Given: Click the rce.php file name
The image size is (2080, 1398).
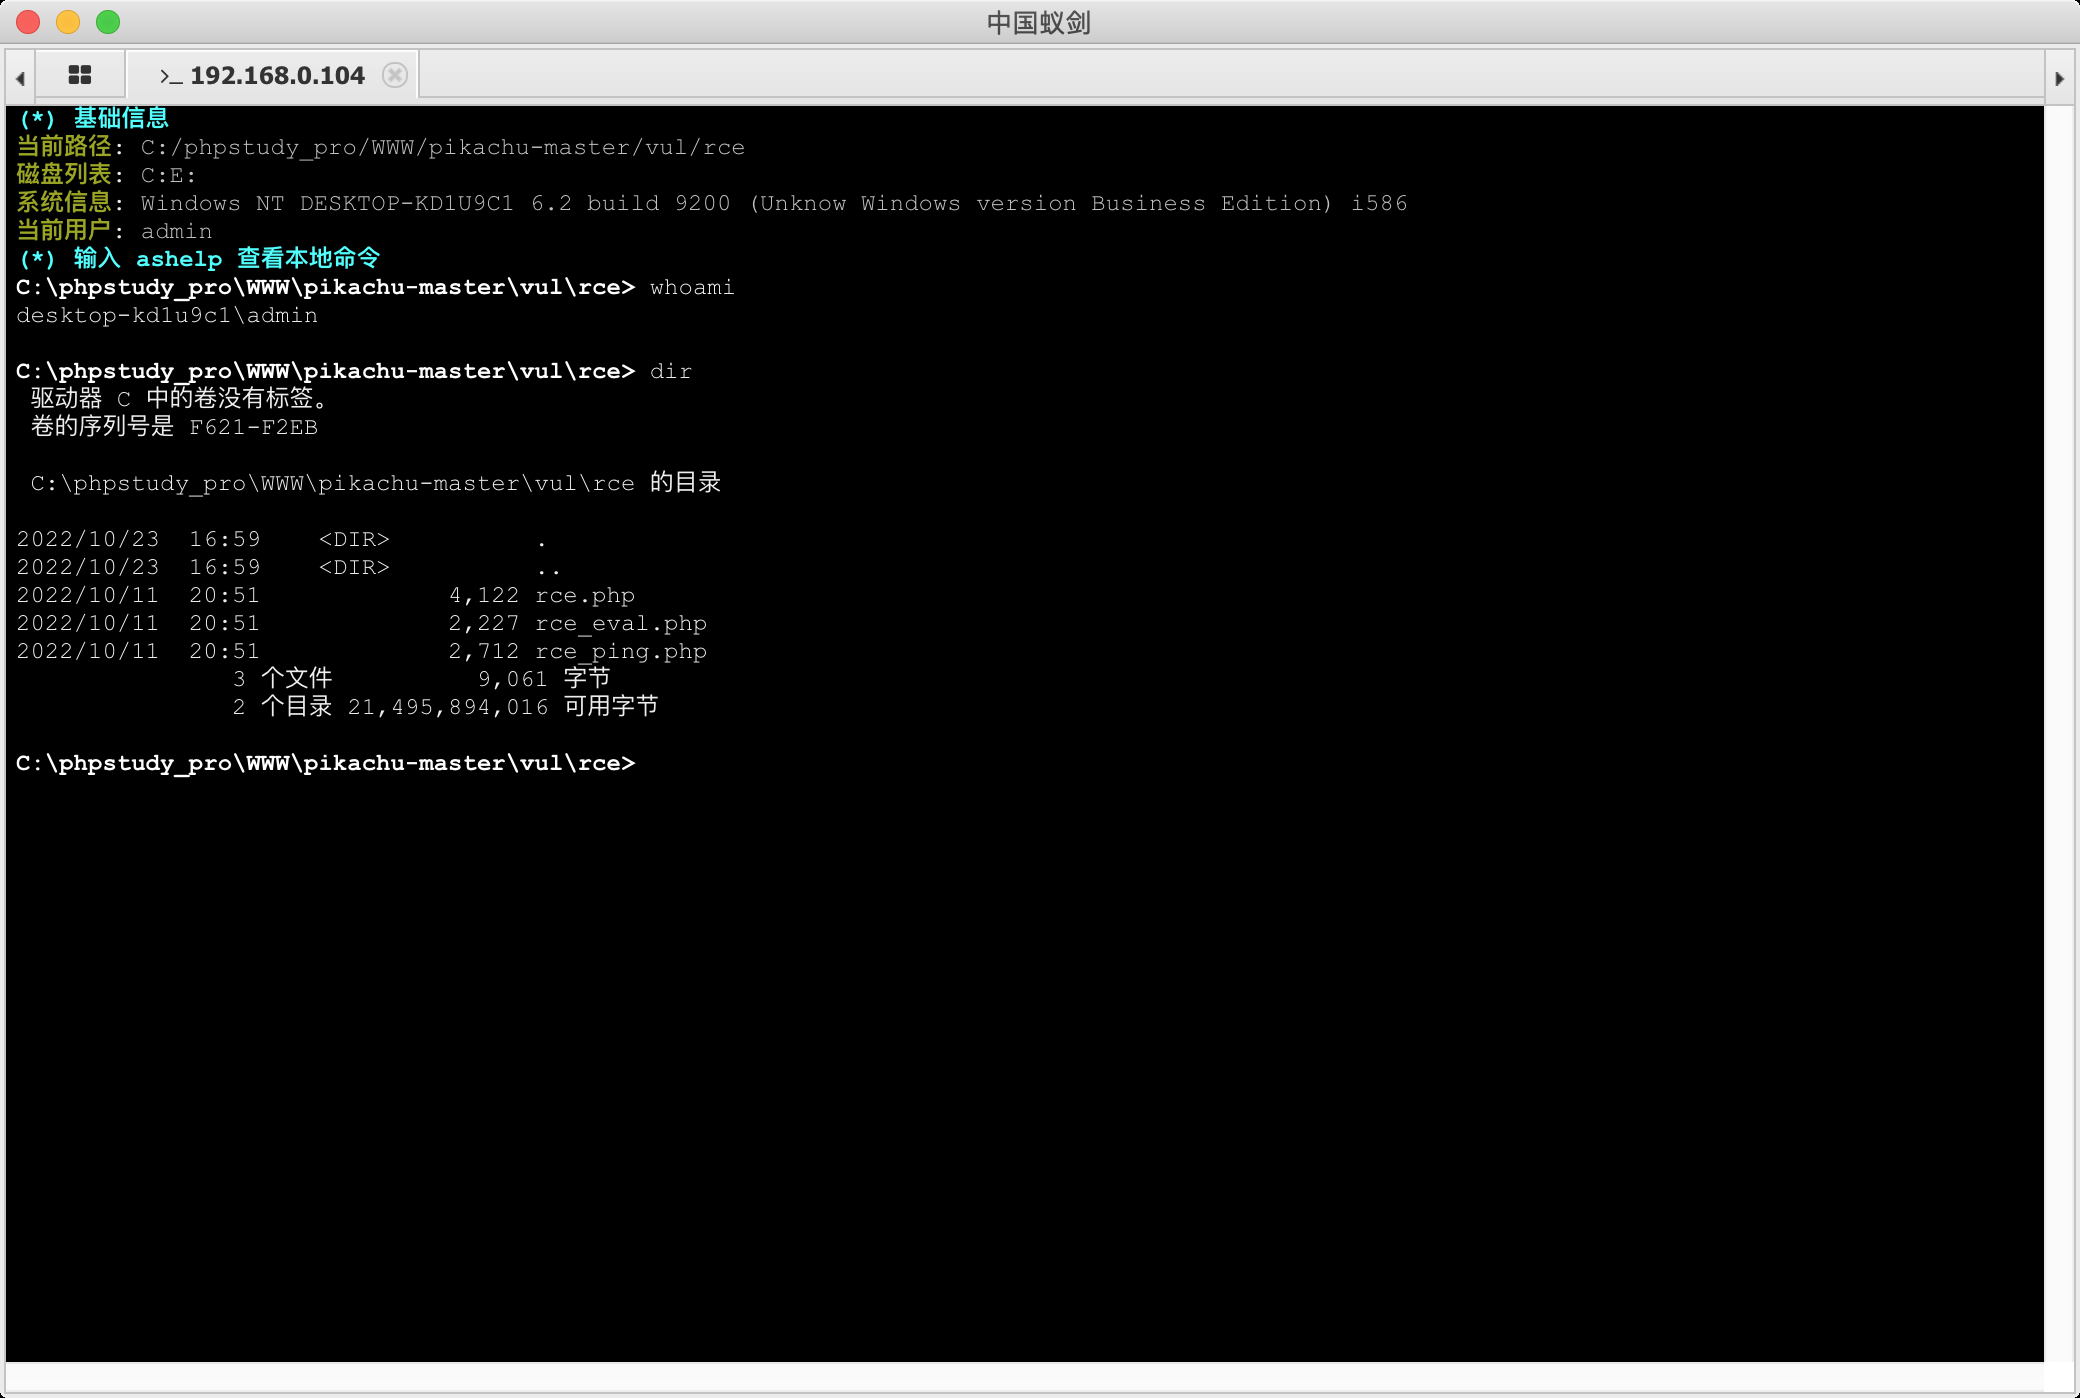Looking at the screenshot, I should (x=585, y=595).
